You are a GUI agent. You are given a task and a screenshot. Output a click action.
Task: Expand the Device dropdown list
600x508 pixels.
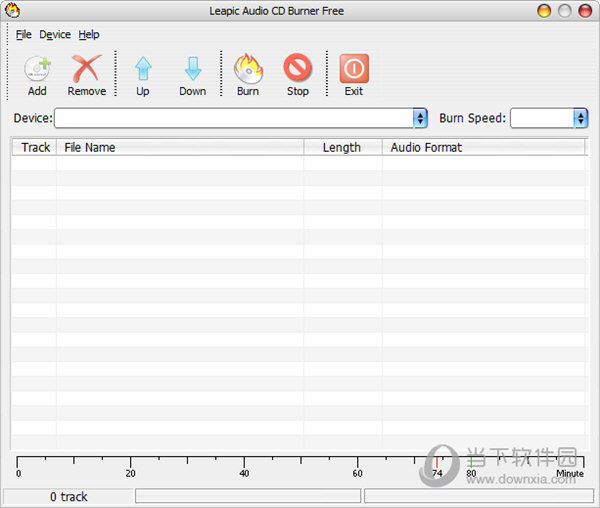[x=420, y=118]
